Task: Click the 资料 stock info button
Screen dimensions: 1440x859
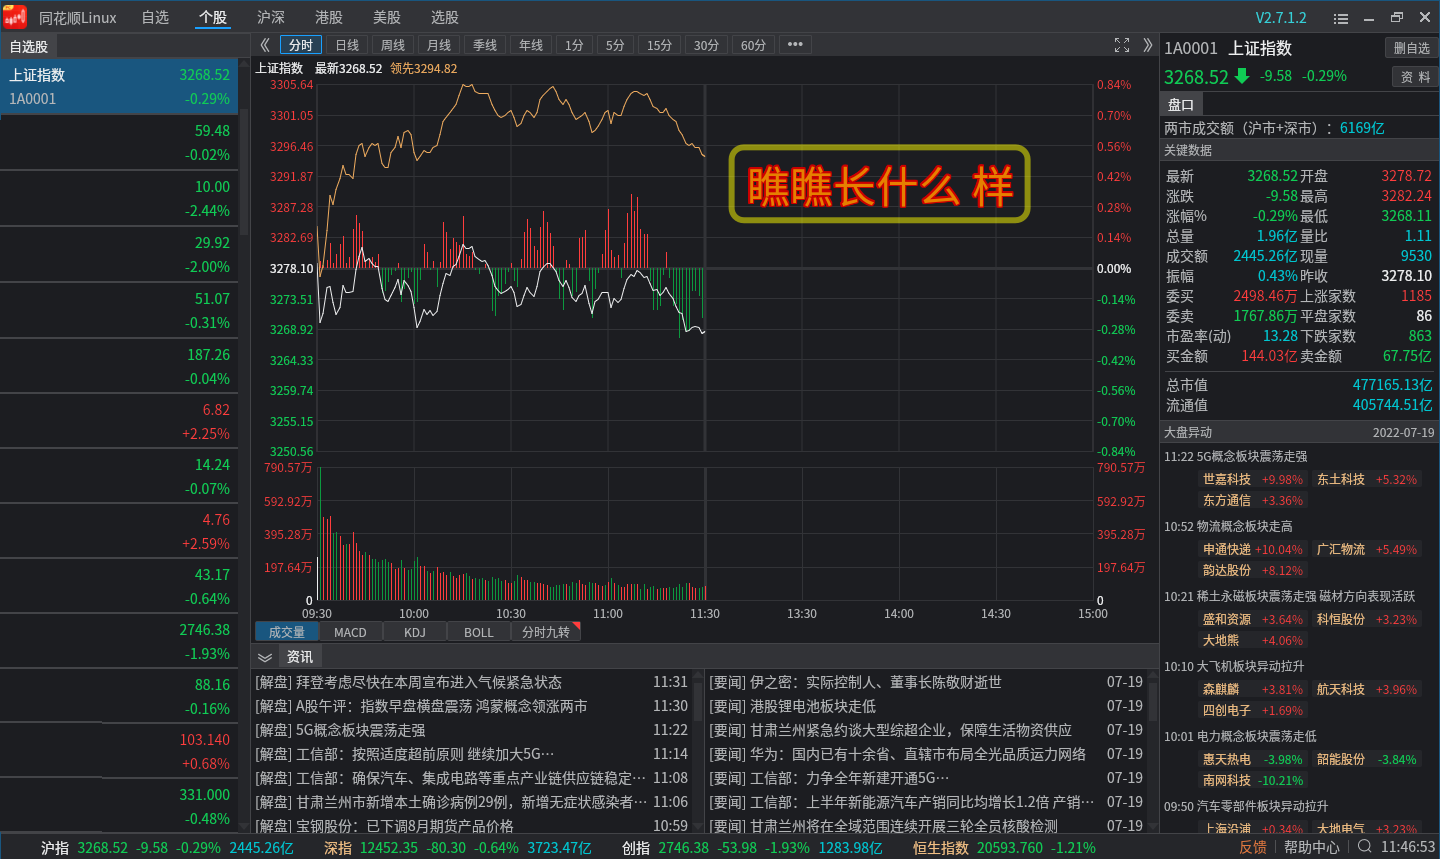Action: click(1415, 77)
